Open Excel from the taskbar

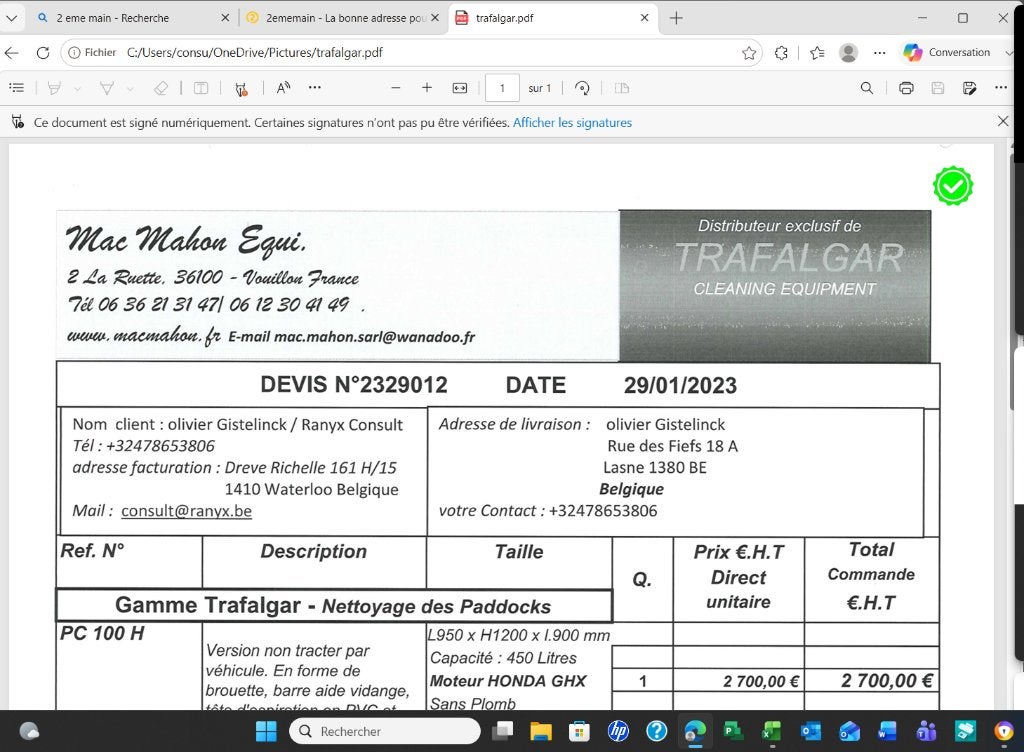pos(772,731)
